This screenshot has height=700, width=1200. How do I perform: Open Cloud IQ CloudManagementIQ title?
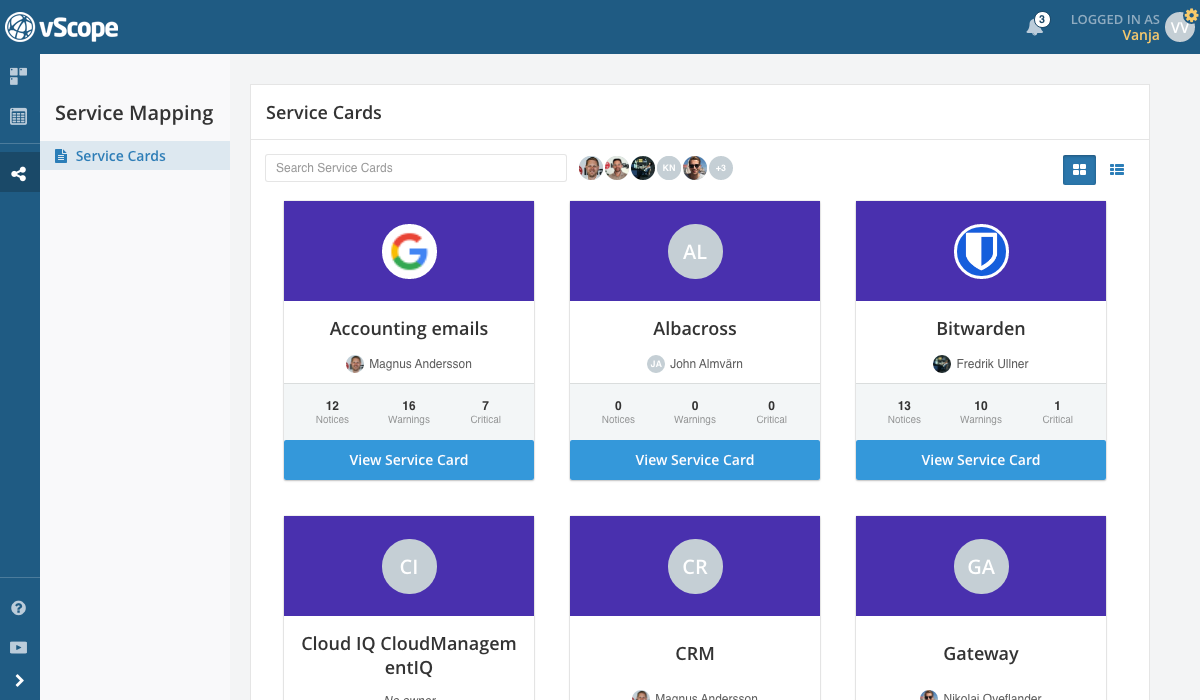[x=409, y=655]
